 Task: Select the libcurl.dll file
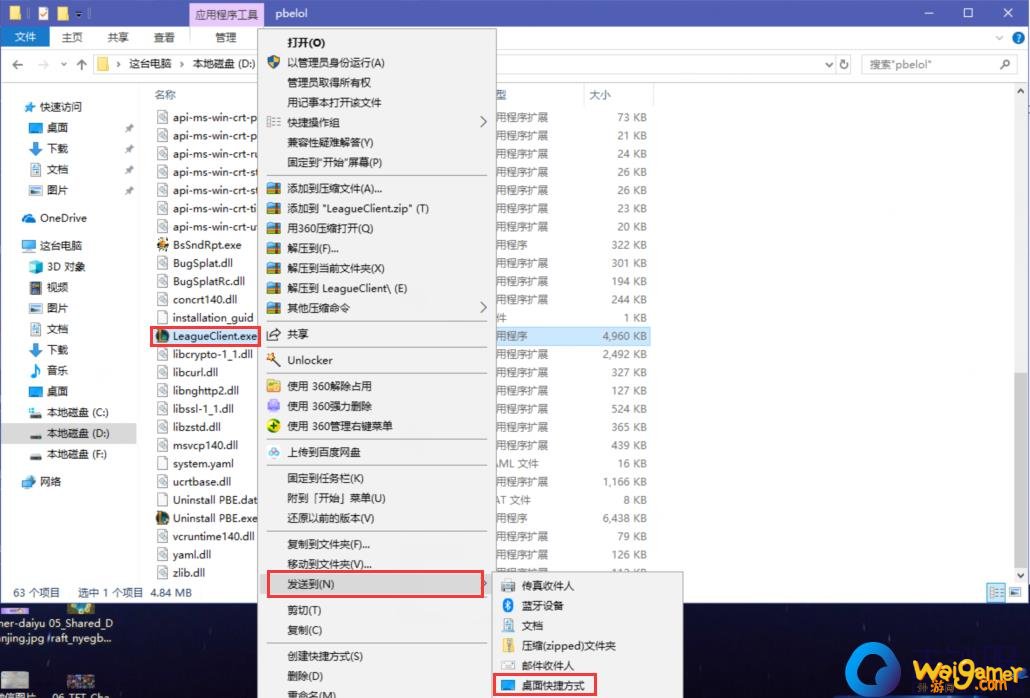tap(195, 372)
